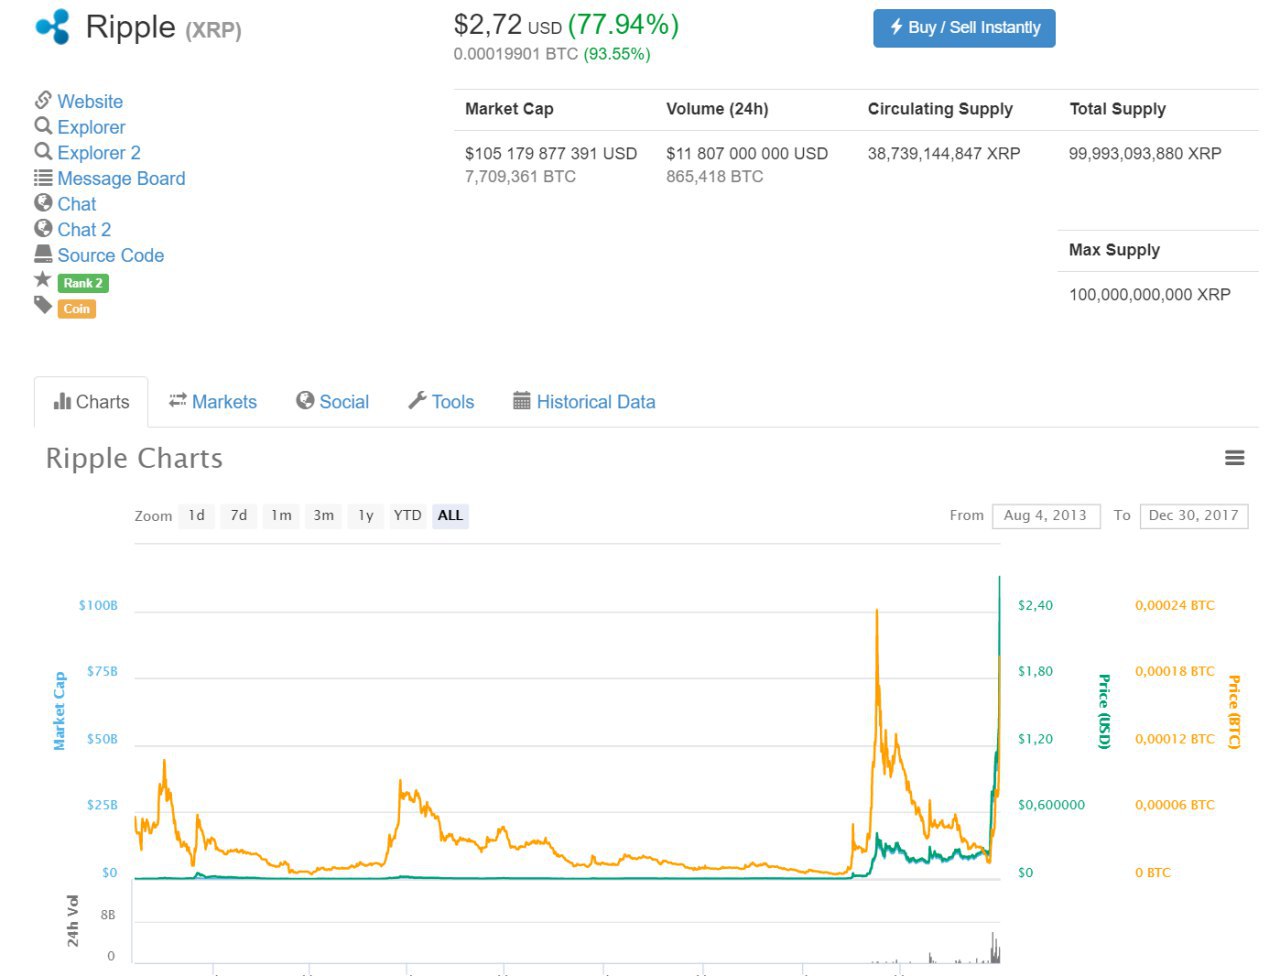The width and height of the screenshot is (1280, 976).
Task: Set chart zoom to 1y
Action: click(366, 516)
